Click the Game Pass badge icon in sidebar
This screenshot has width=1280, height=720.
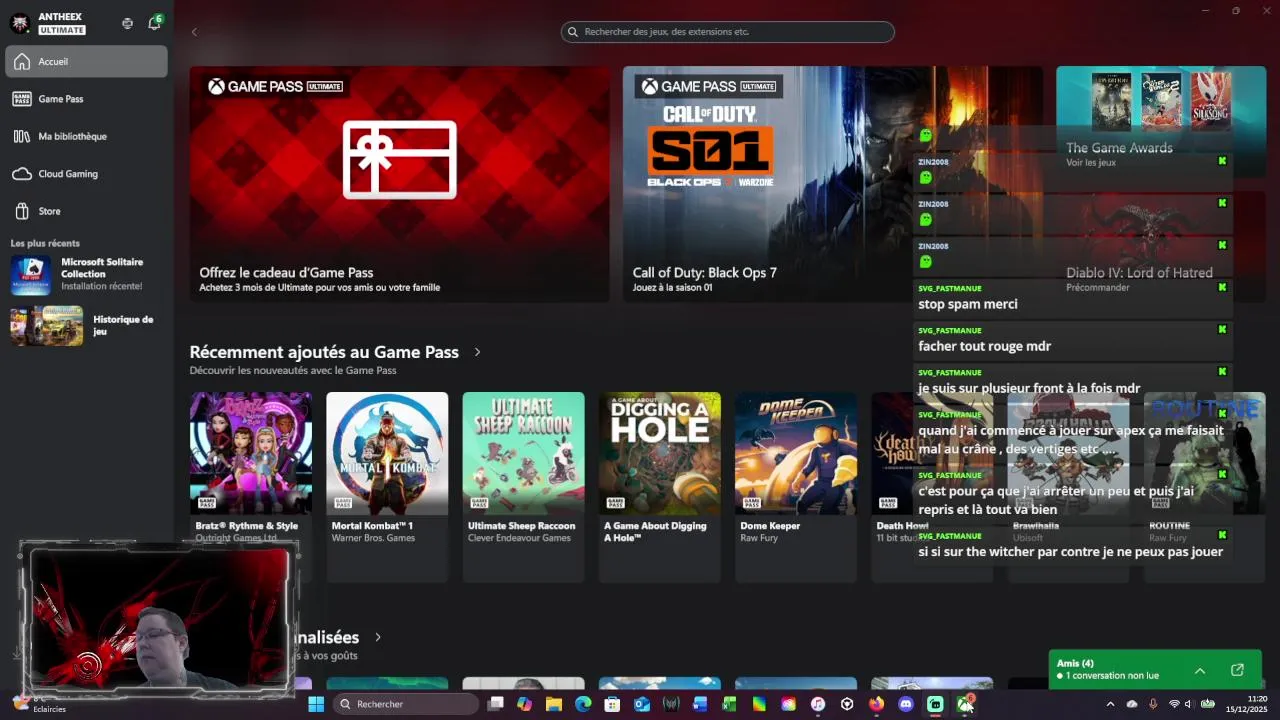coord(22,99)
